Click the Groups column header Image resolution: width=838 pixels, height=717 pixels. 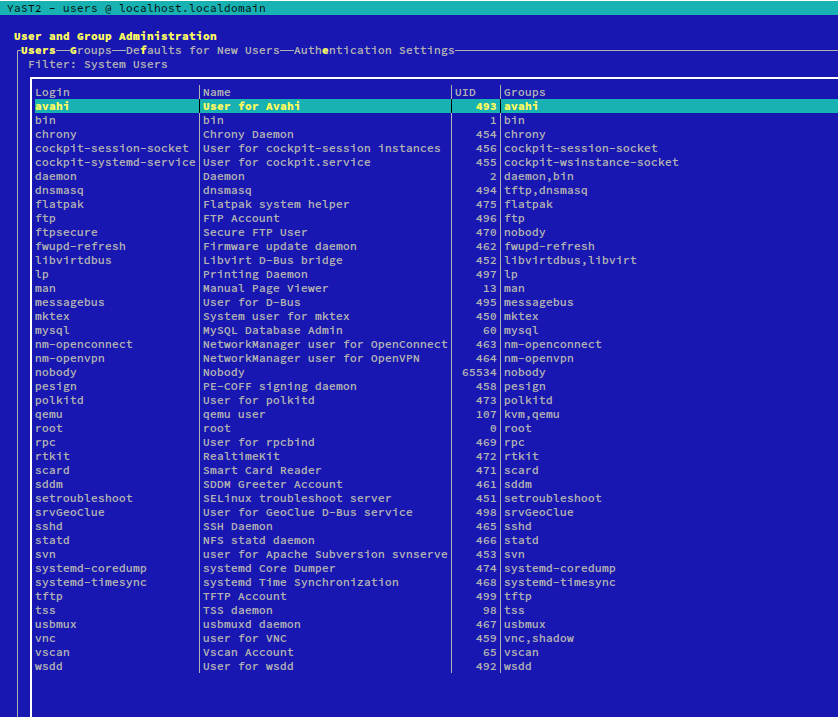pos(524,92)
